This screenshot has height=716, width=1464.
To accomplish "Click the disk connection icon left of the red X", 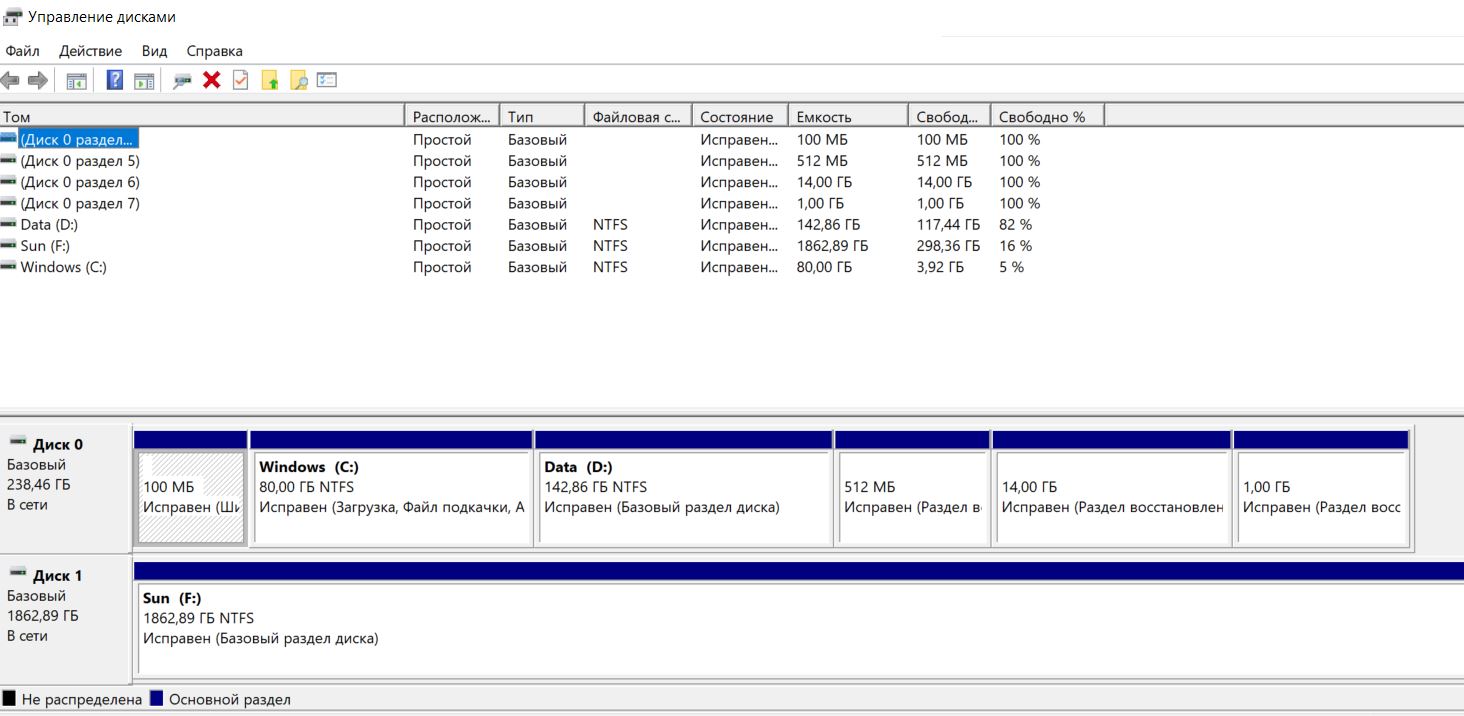I will tap(182, 80).
